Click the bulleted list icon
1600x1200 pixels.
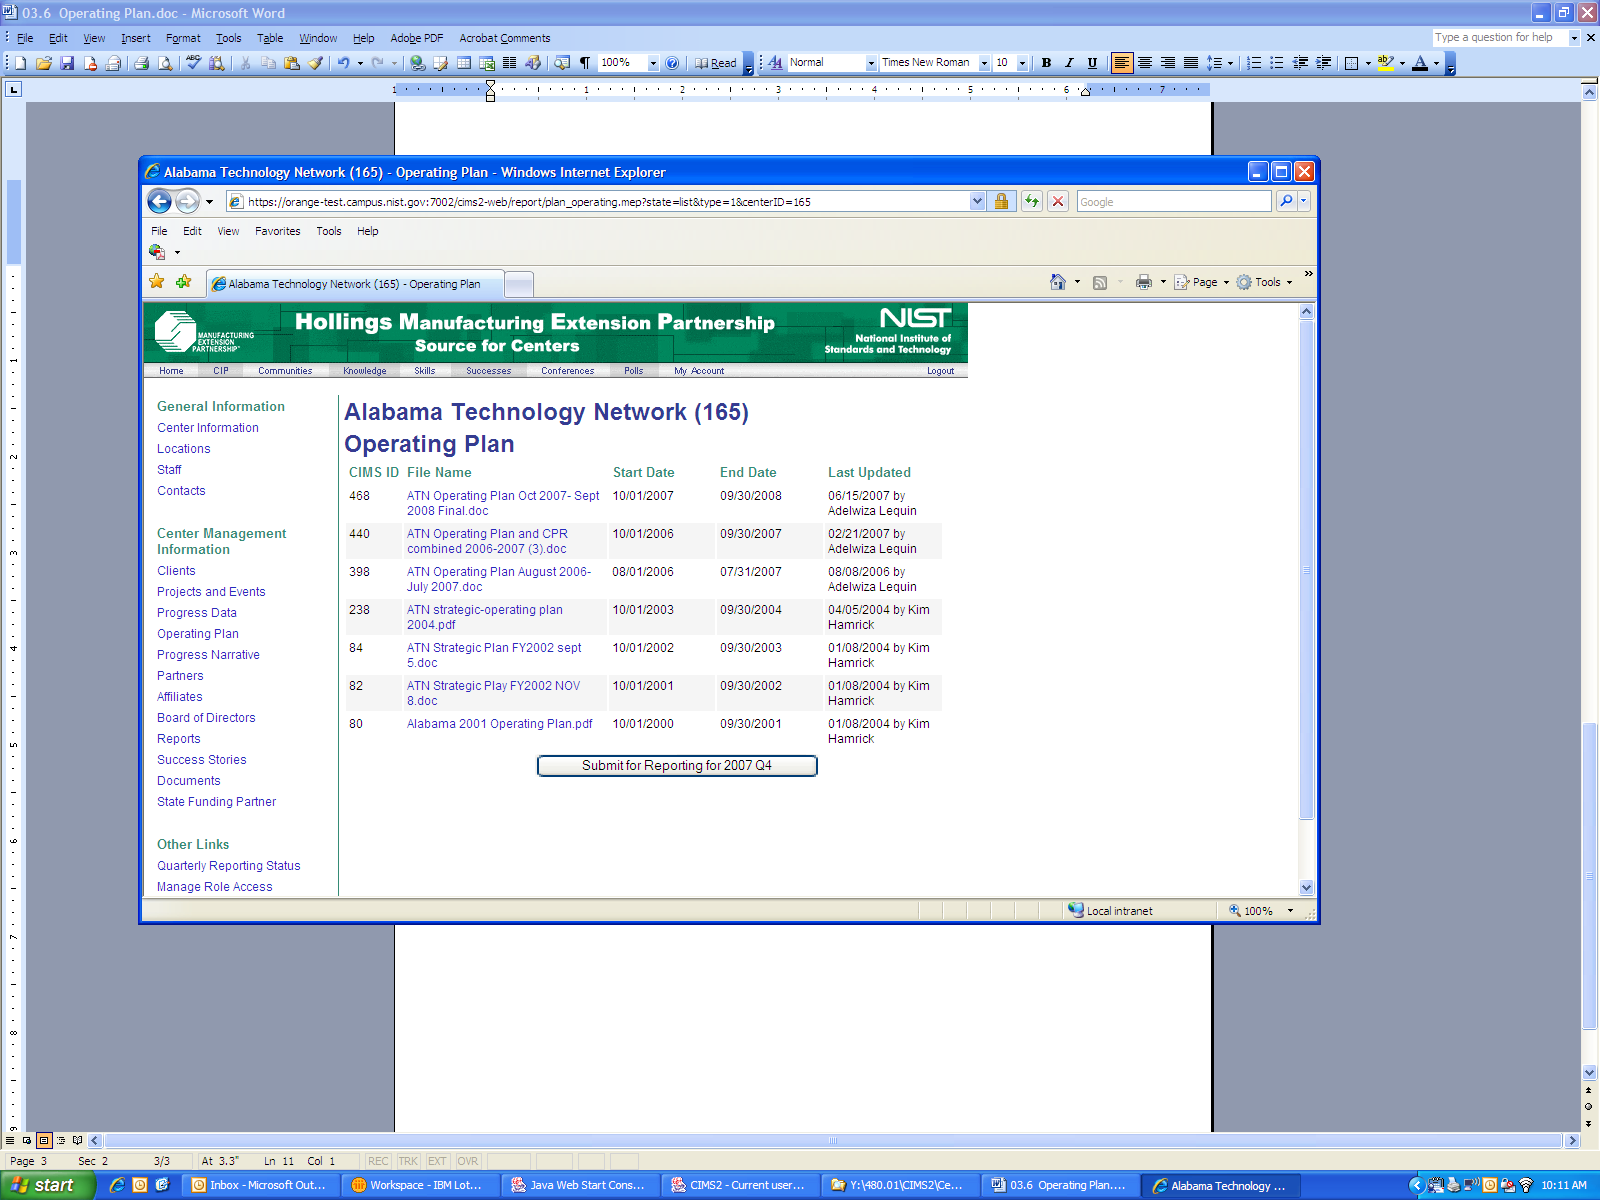pyautogui.click(x=1277, y=63)
